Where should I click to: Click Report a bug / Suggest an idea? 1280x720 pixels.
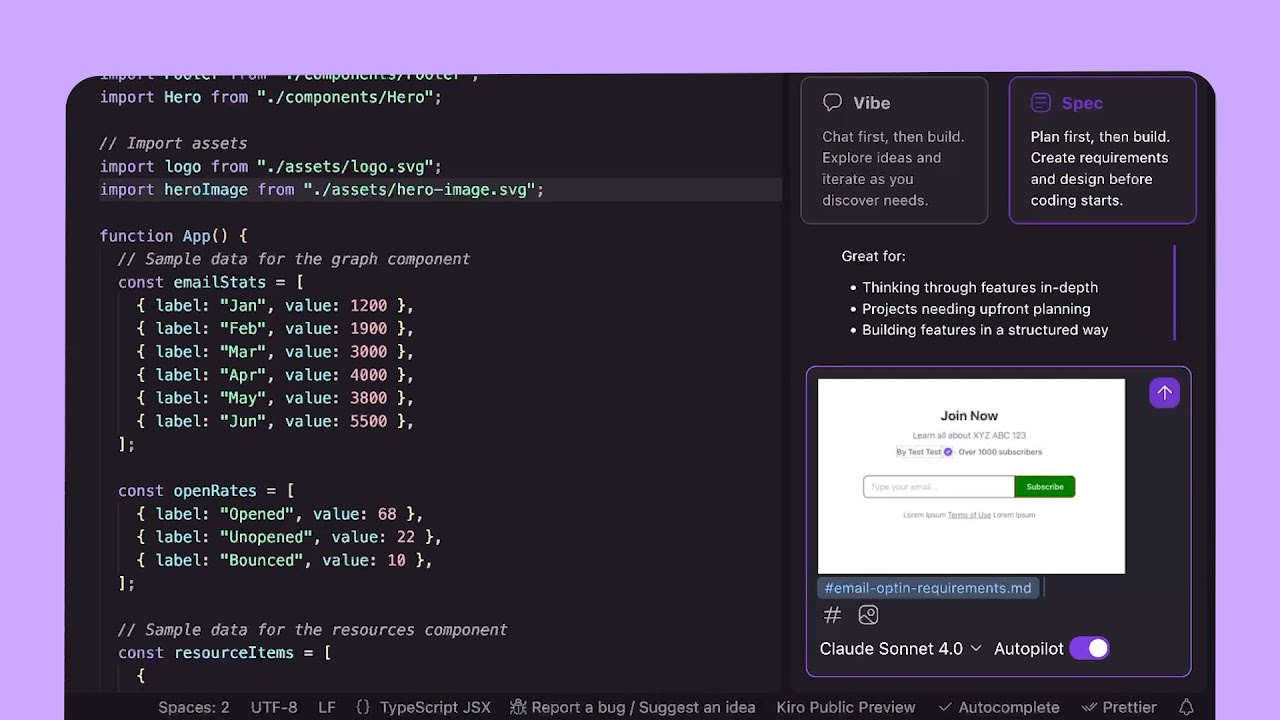[643, 707]
